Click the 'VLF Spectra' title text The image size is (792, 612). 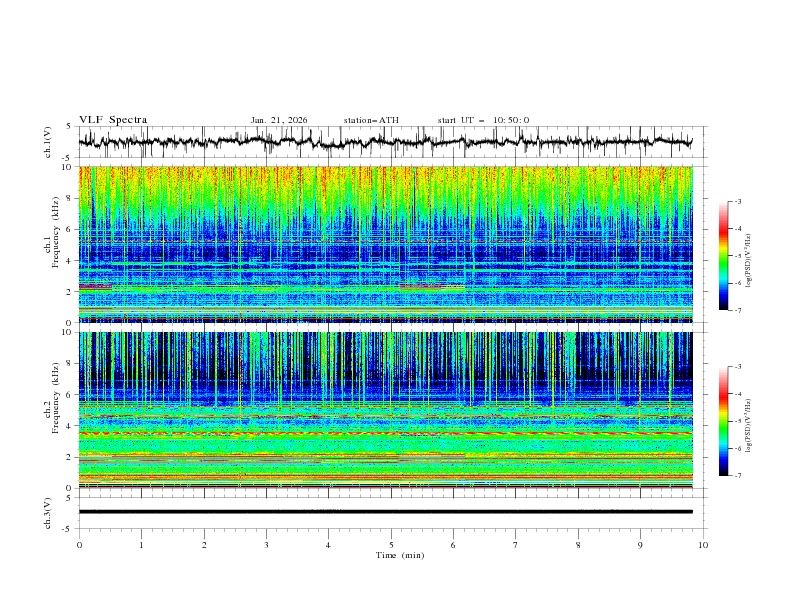pyautogui.click(x=113, y=120)
